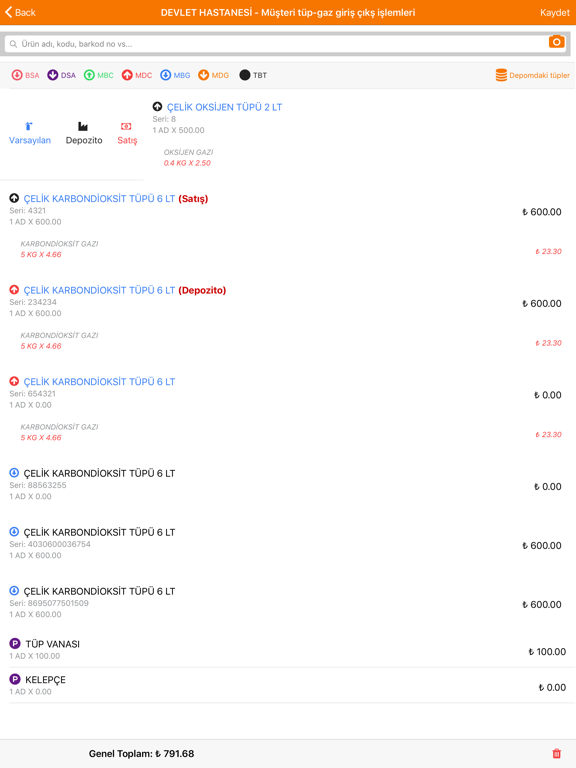Screen dimensions: 576x768
Task: Click blue down icon for Seri 8695077501509
Action: [x=14, y=591]
